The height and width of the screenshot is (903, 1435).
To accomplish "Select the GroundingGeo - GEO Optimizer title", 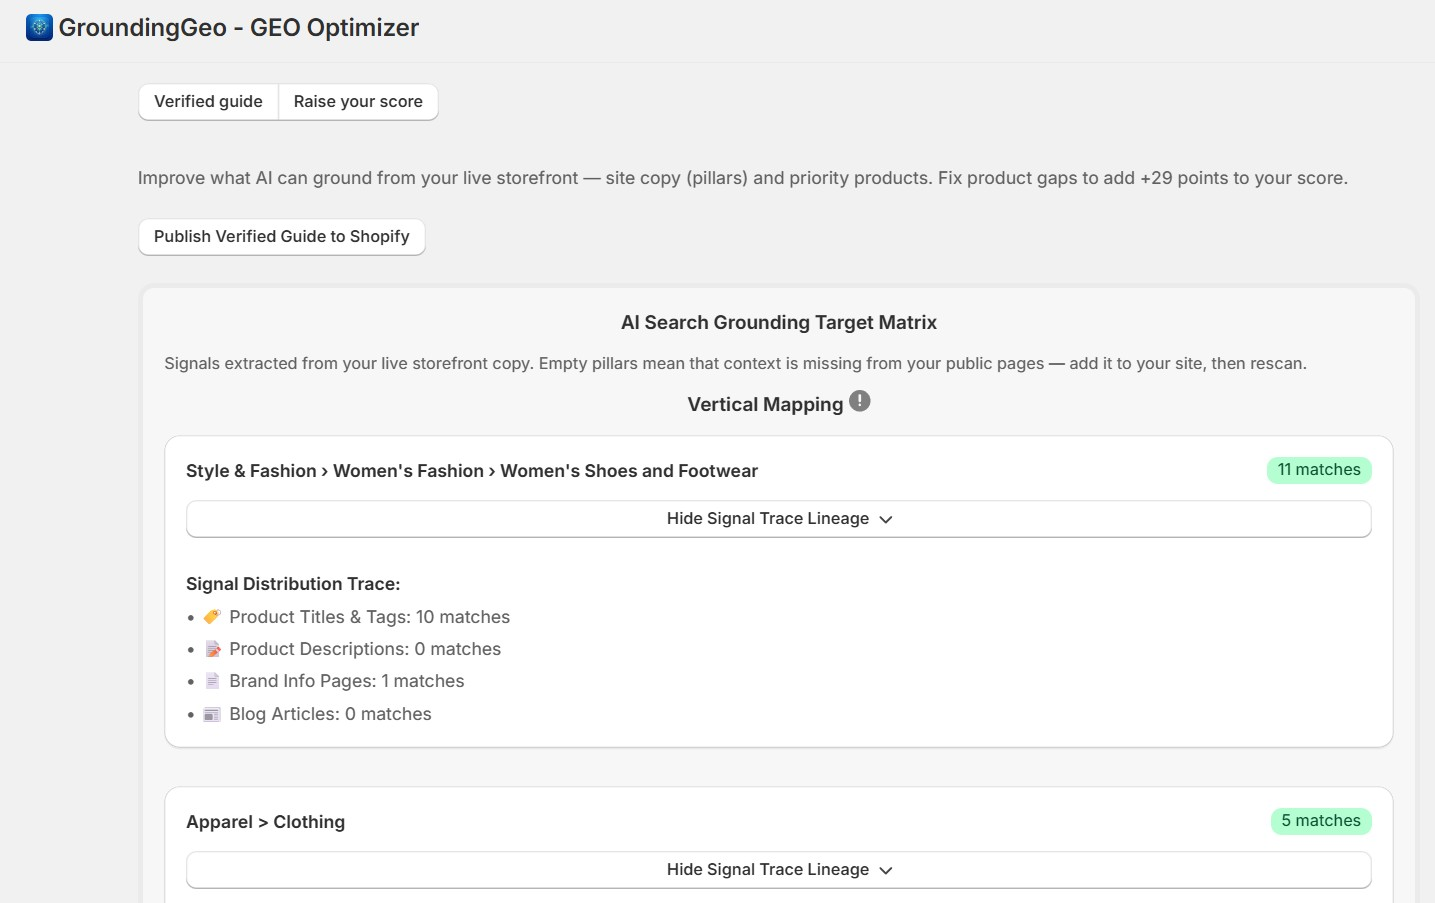I will 239,28.
